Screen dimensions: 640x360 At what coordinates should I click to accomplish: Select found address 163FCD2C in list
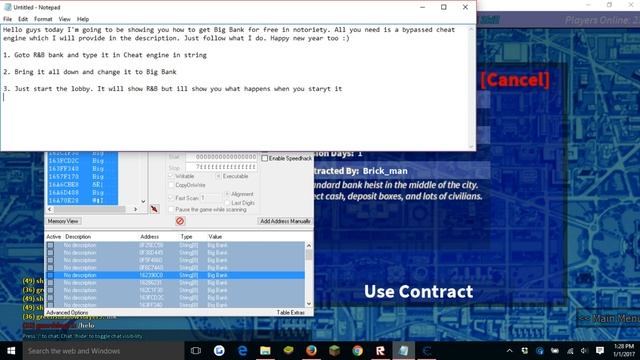click(x=83, y=161)
